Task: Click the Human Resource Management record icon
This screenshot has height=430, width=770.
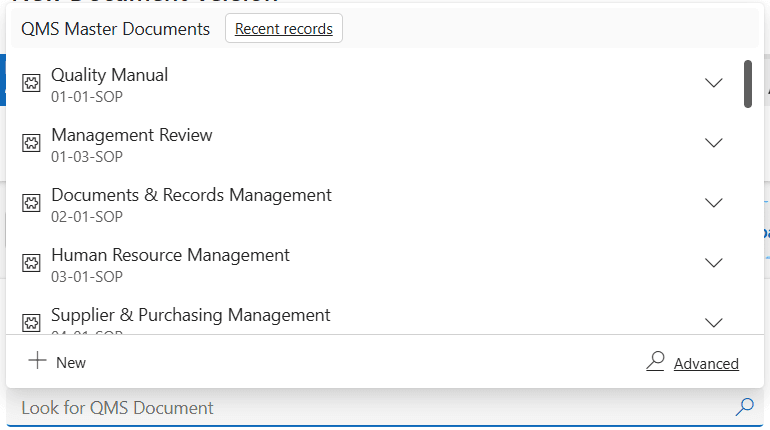Action: coord(31,263)
